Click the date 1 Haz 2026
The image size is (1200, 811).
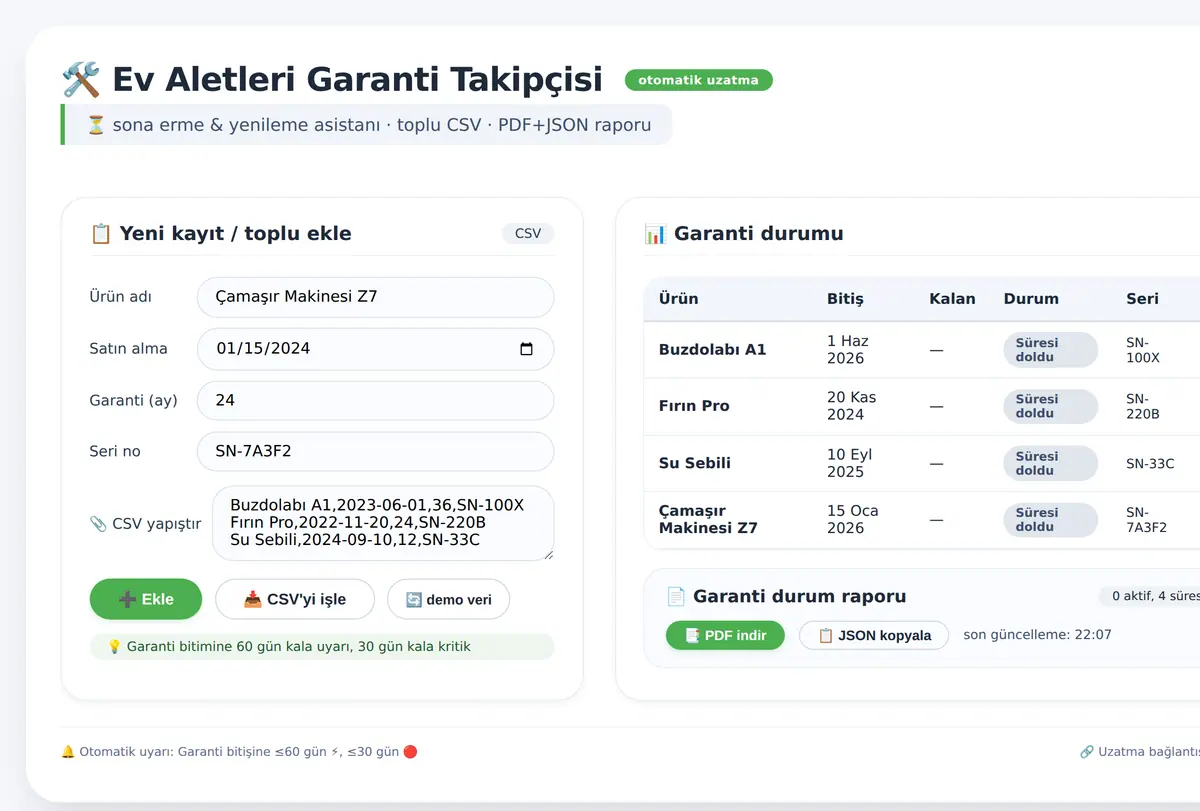tap(848, 350)
